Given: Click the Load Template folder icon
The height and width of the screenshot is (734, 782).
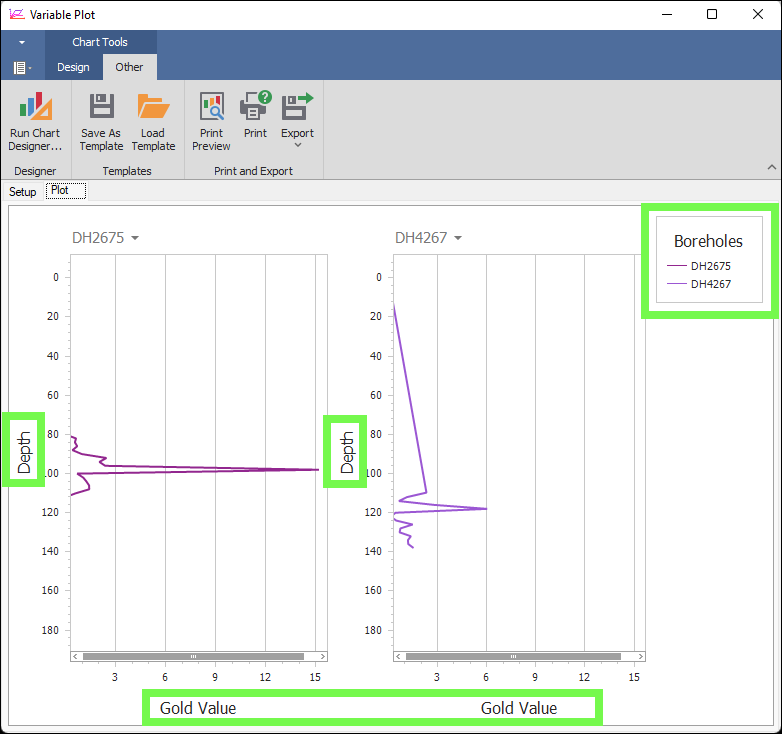Looking at the screenshot, I should click(x=153, y=121).
